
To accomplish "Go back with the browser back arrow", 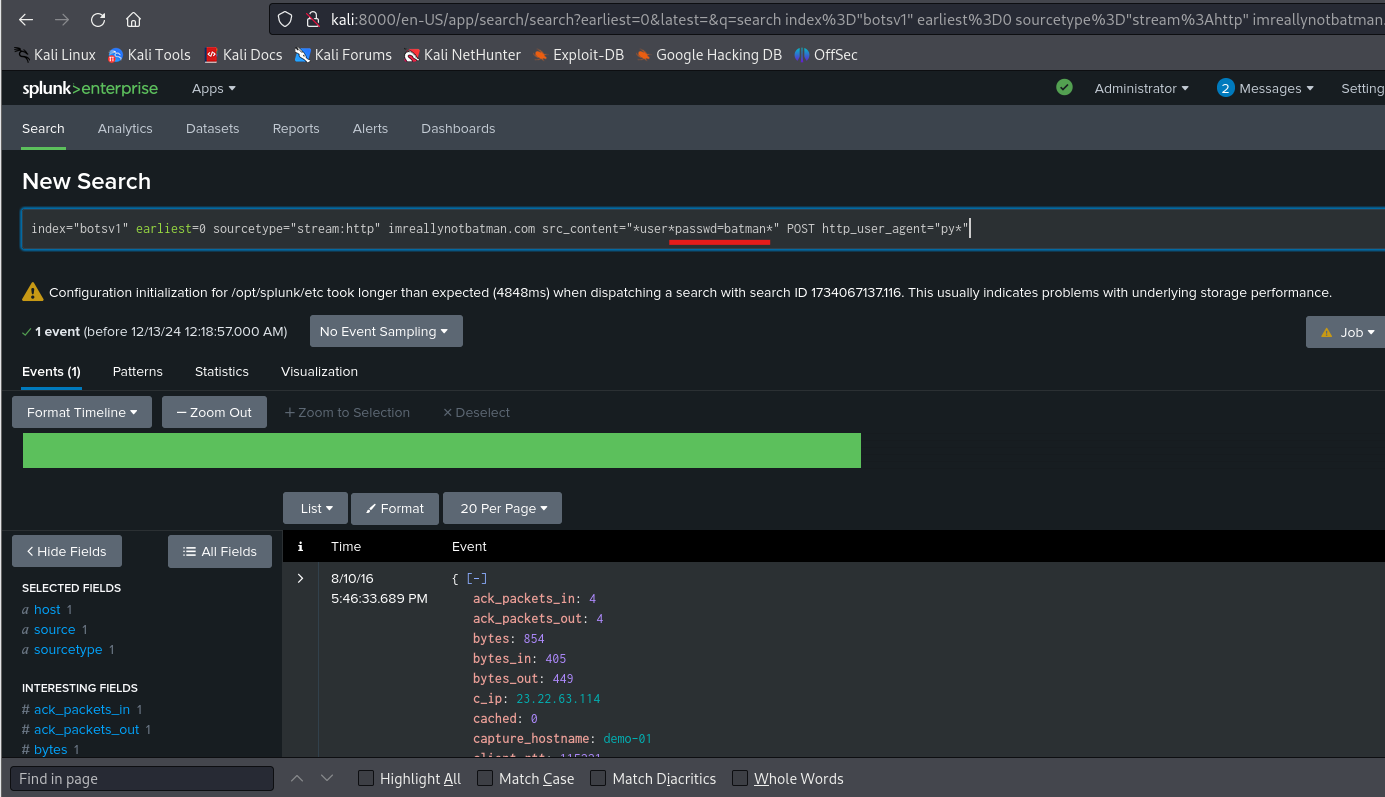I will [26, 20].
